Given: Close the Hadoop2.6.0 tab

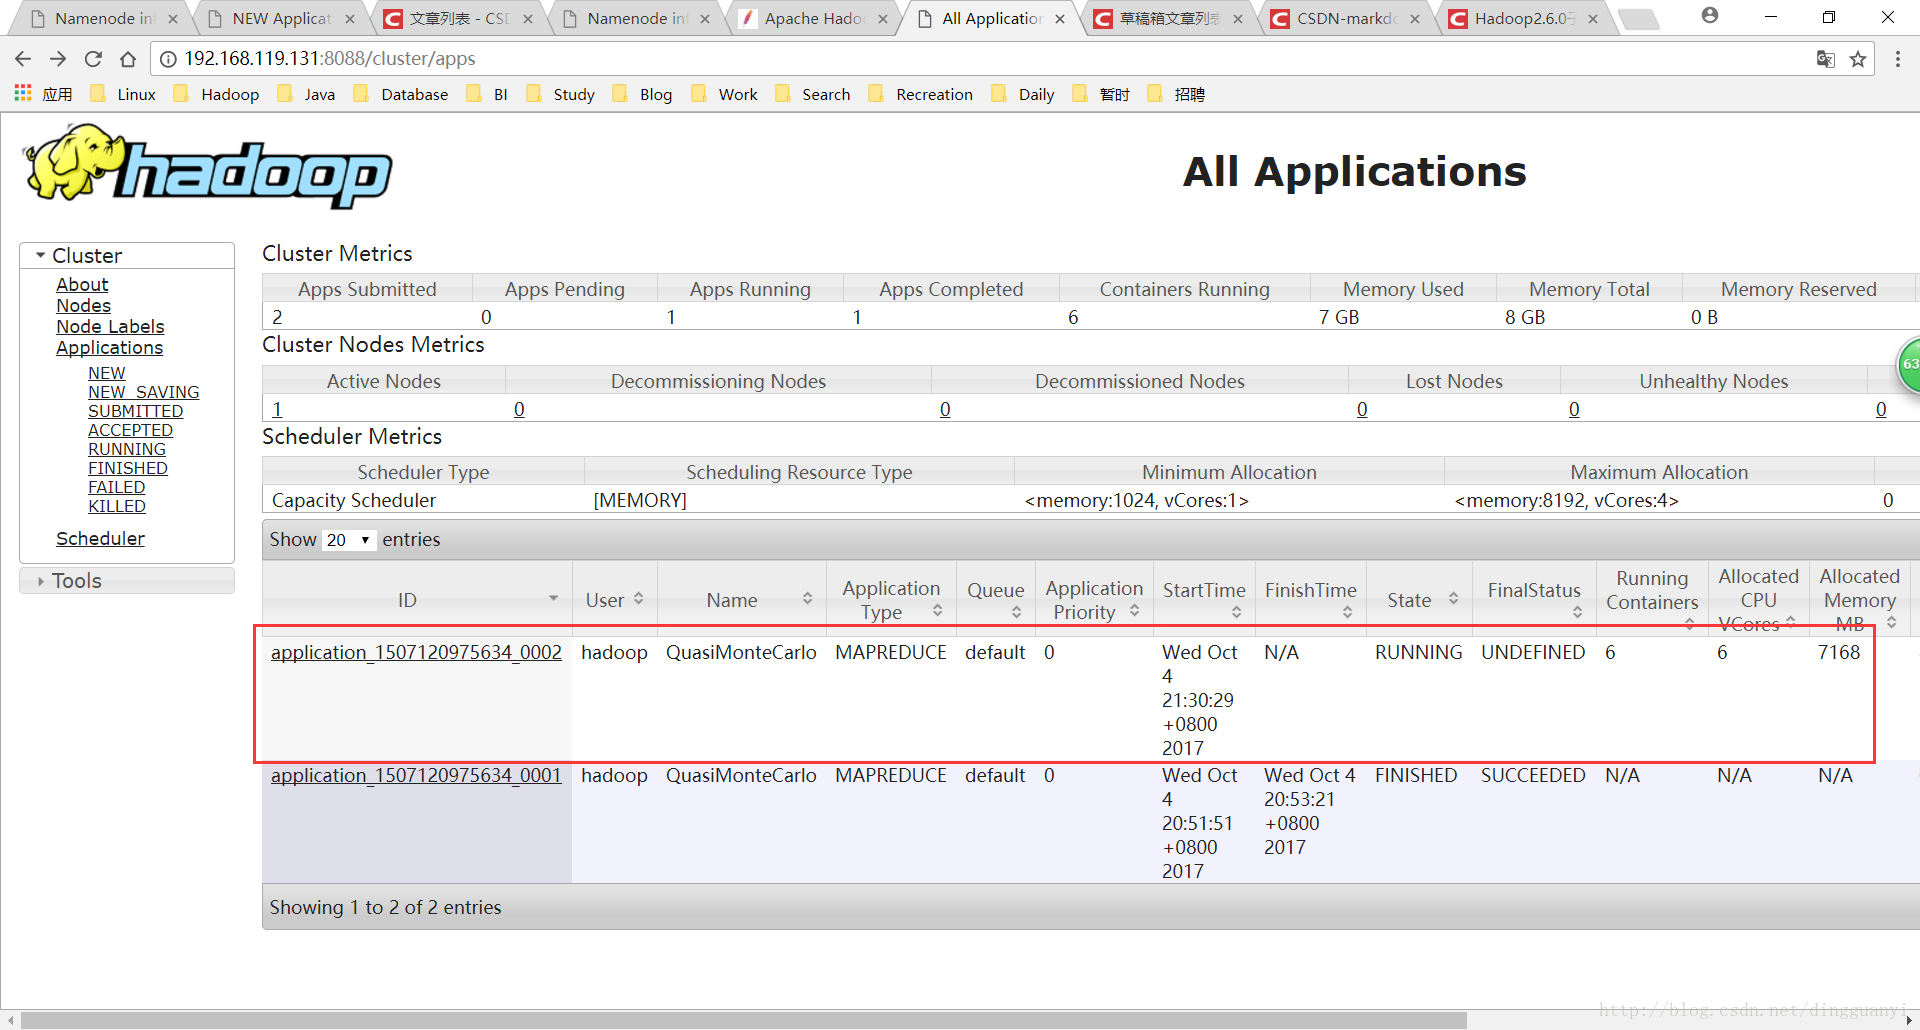Looking at the screenshot, I should tap(1593, 19).
